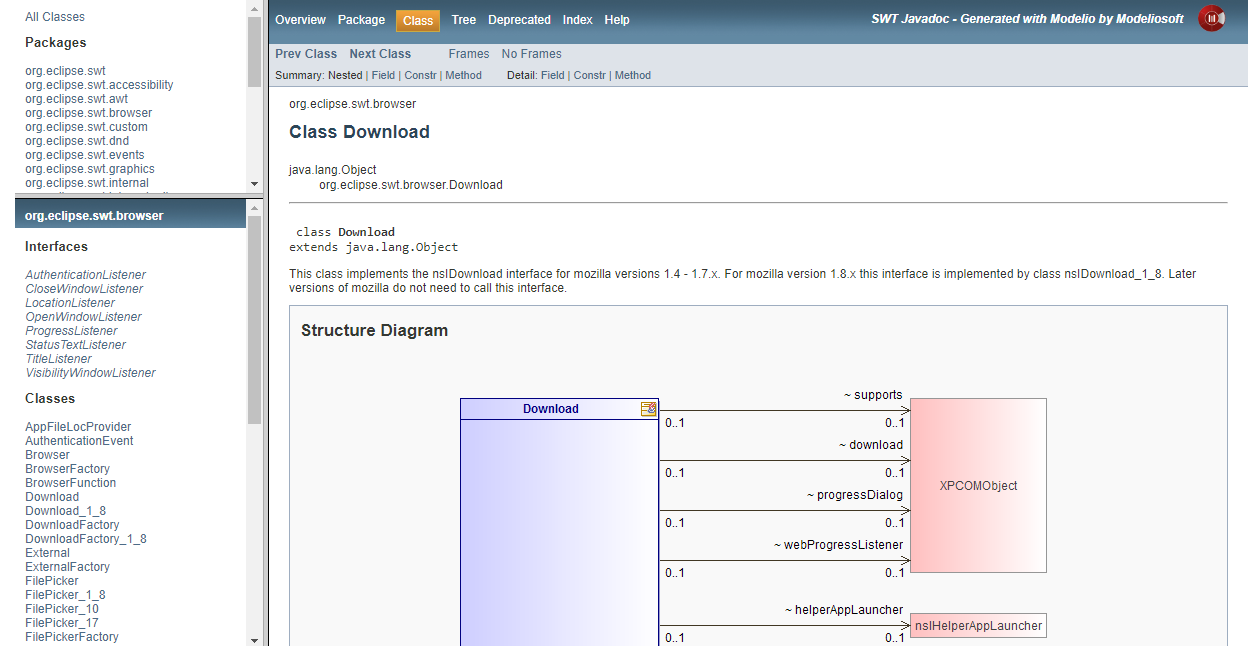
Task: Open the Overview page
Action: 300,20
